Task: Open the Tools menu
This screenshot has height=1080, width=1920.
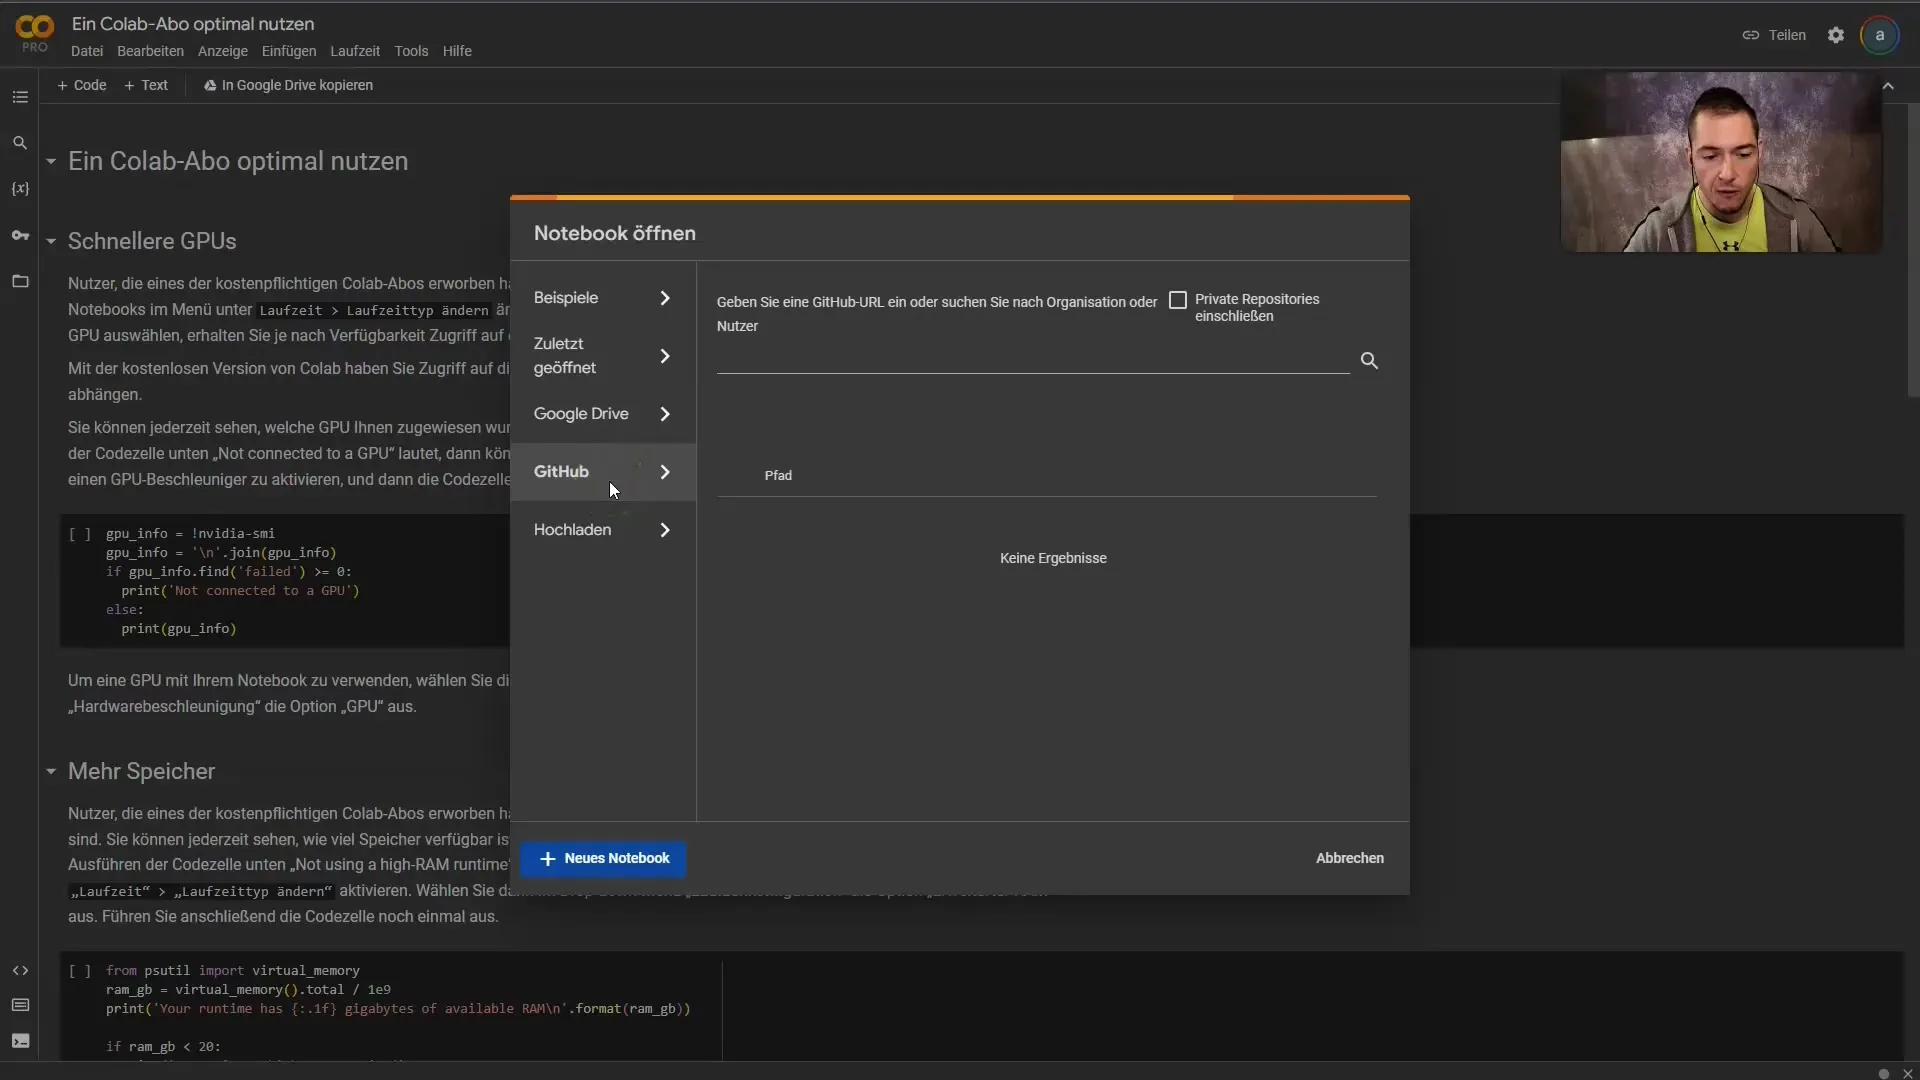Action: (x=411, y=51)
